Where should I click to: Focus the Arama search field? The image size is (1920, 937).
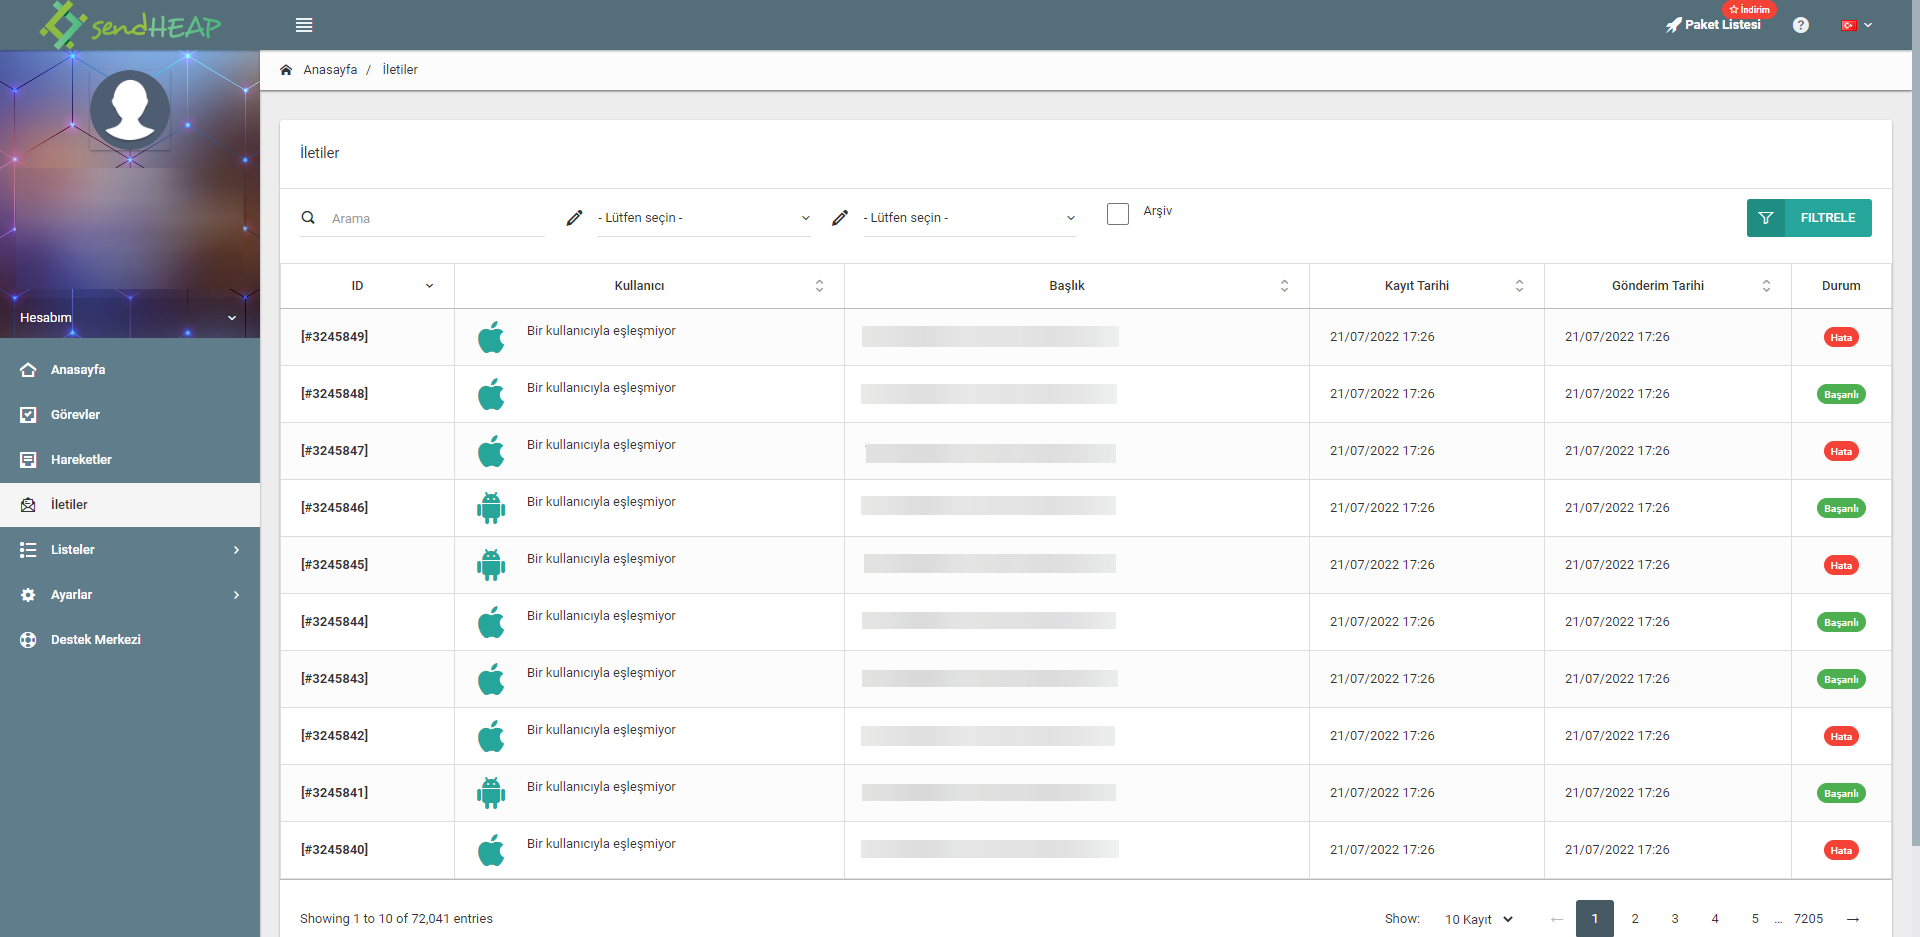click(x=437, y=218)
